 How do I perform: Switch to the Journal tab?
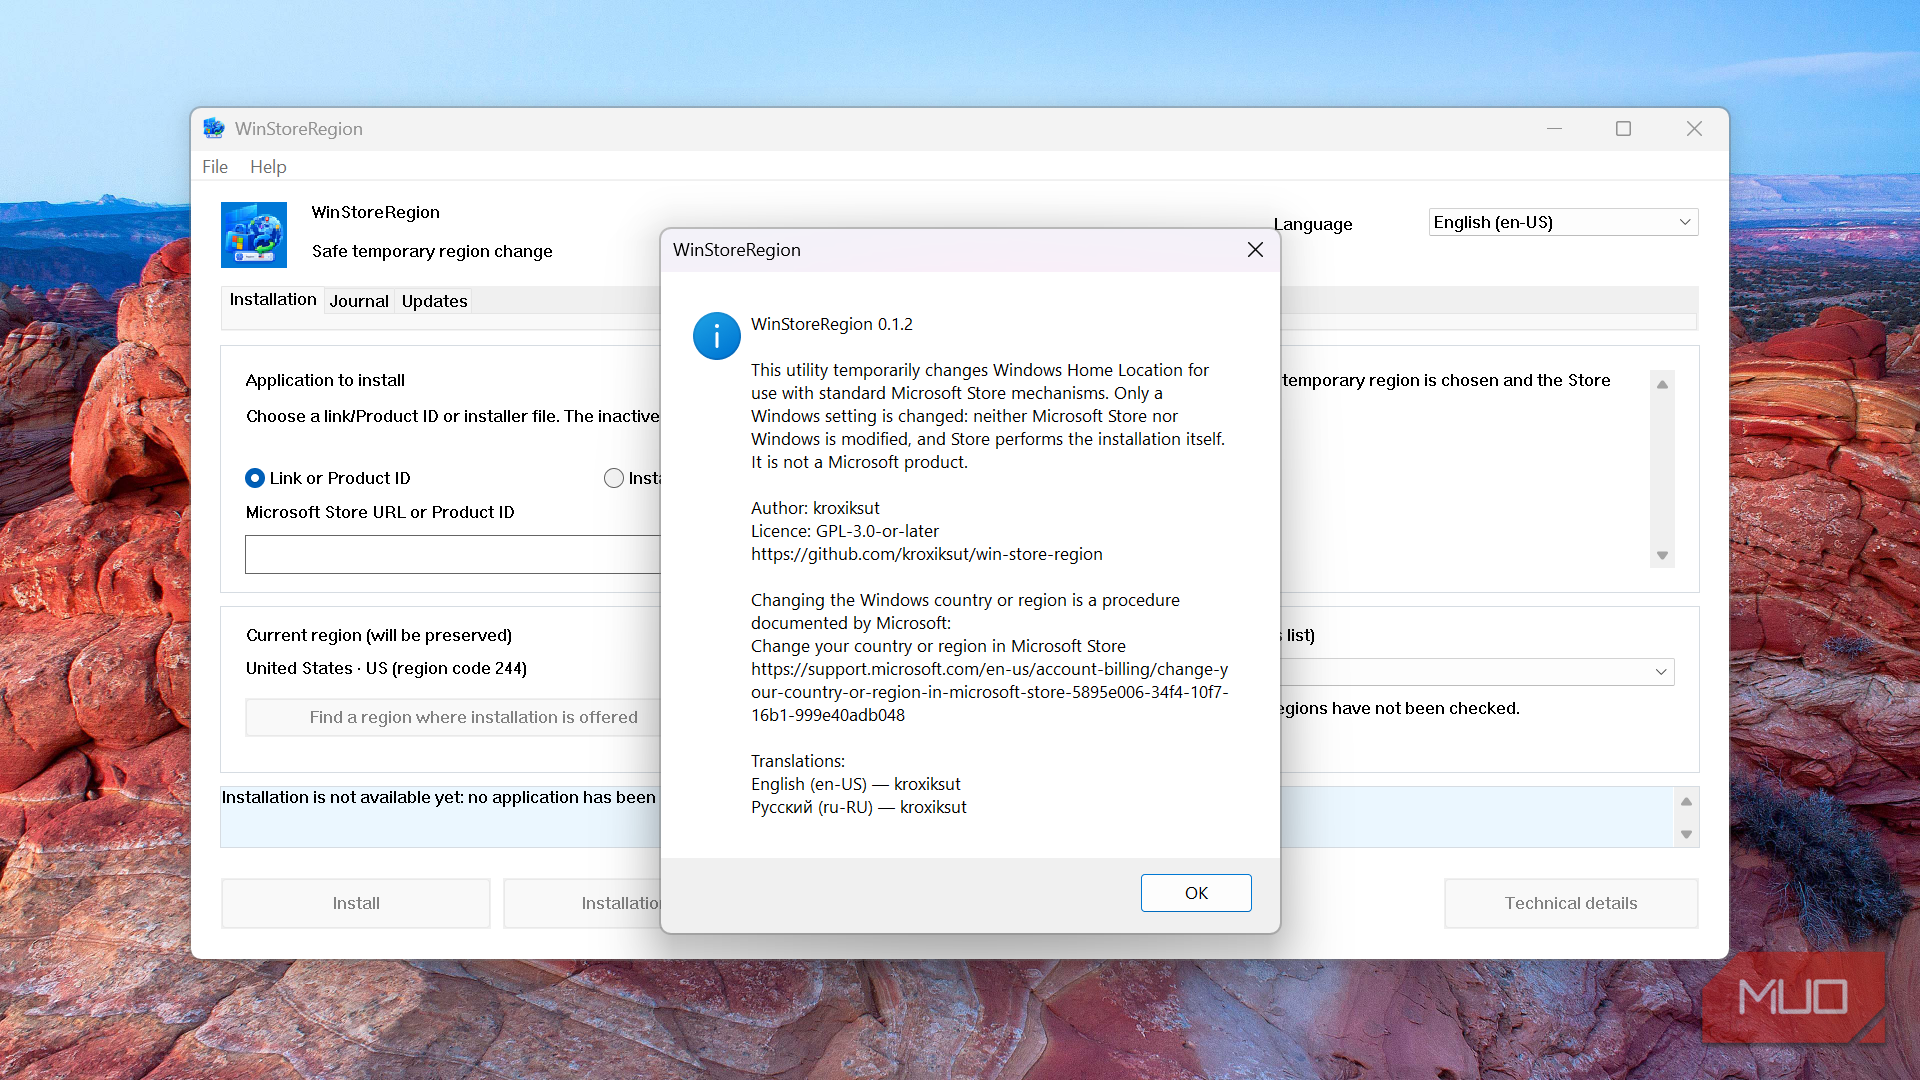point(359,301)
